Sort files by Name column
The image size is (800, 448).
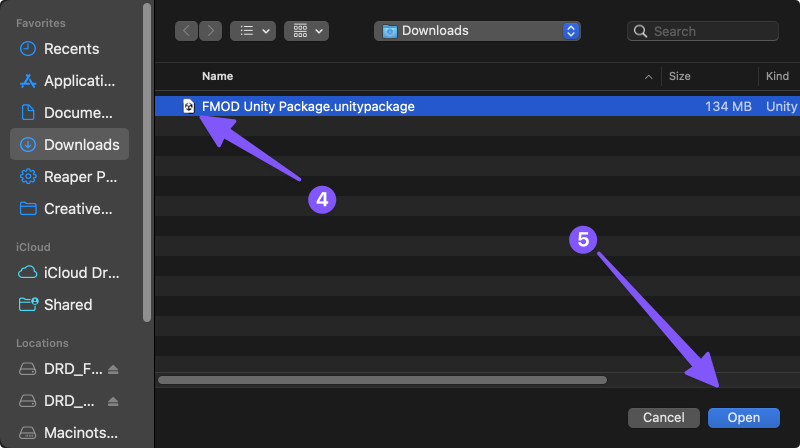220,76
